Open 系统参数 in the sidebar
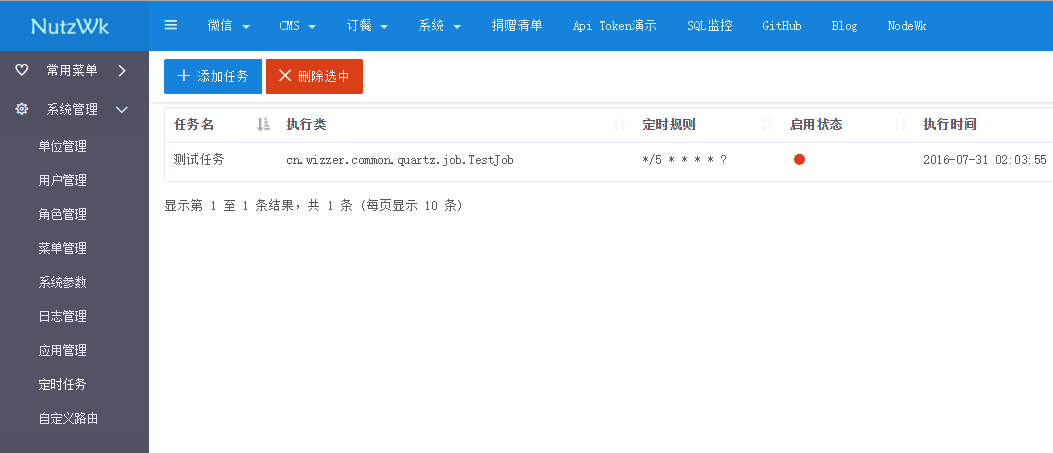 coord(62,283)
